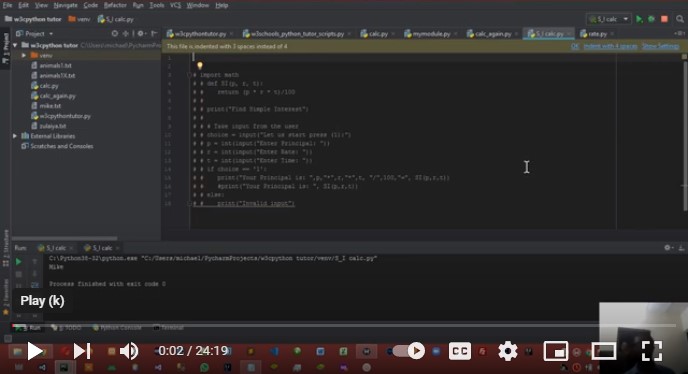The image size is (688, 374).
Task: Toggle theater mode view
Action: (603, 351)
